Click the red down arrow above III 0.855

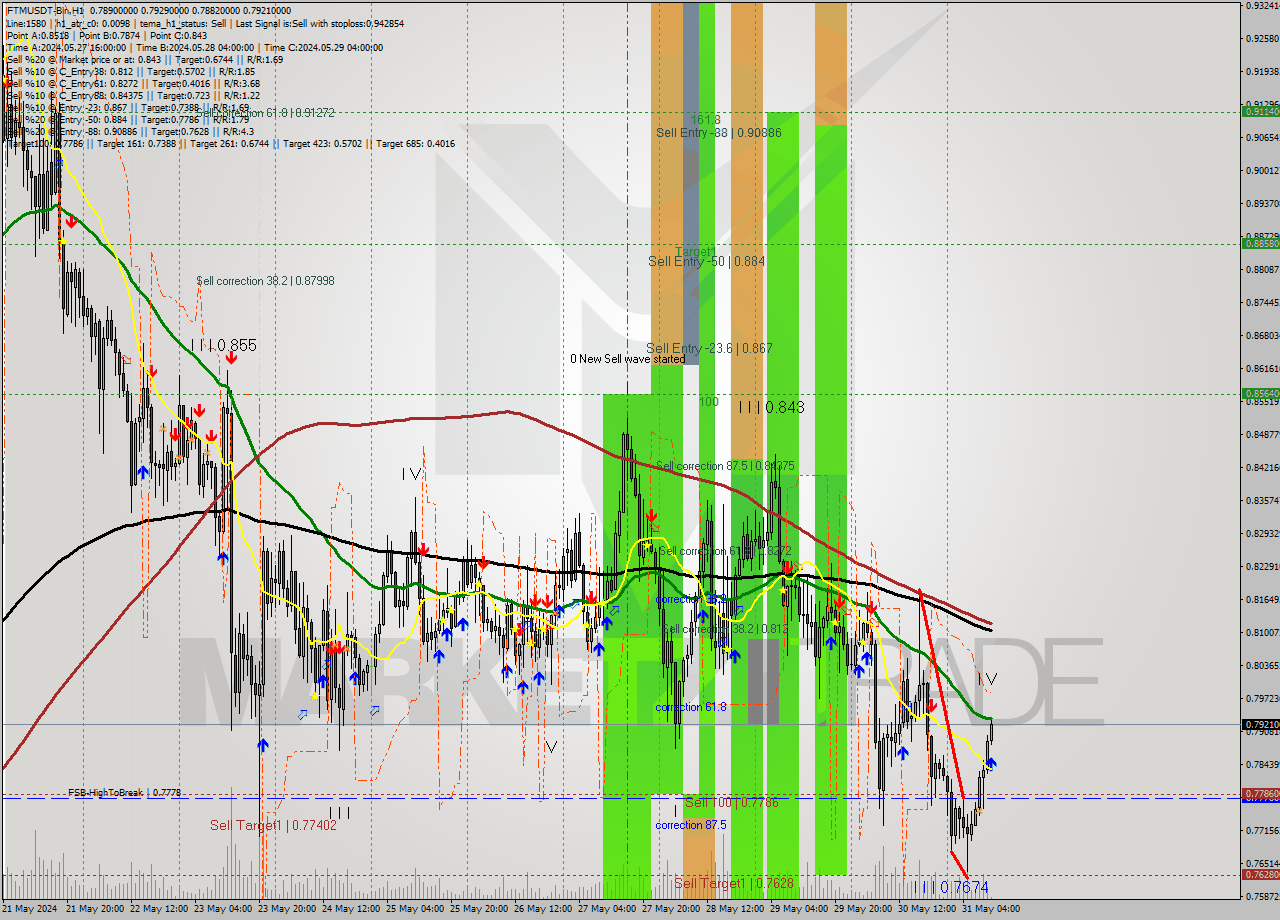[x=230, y=358]
